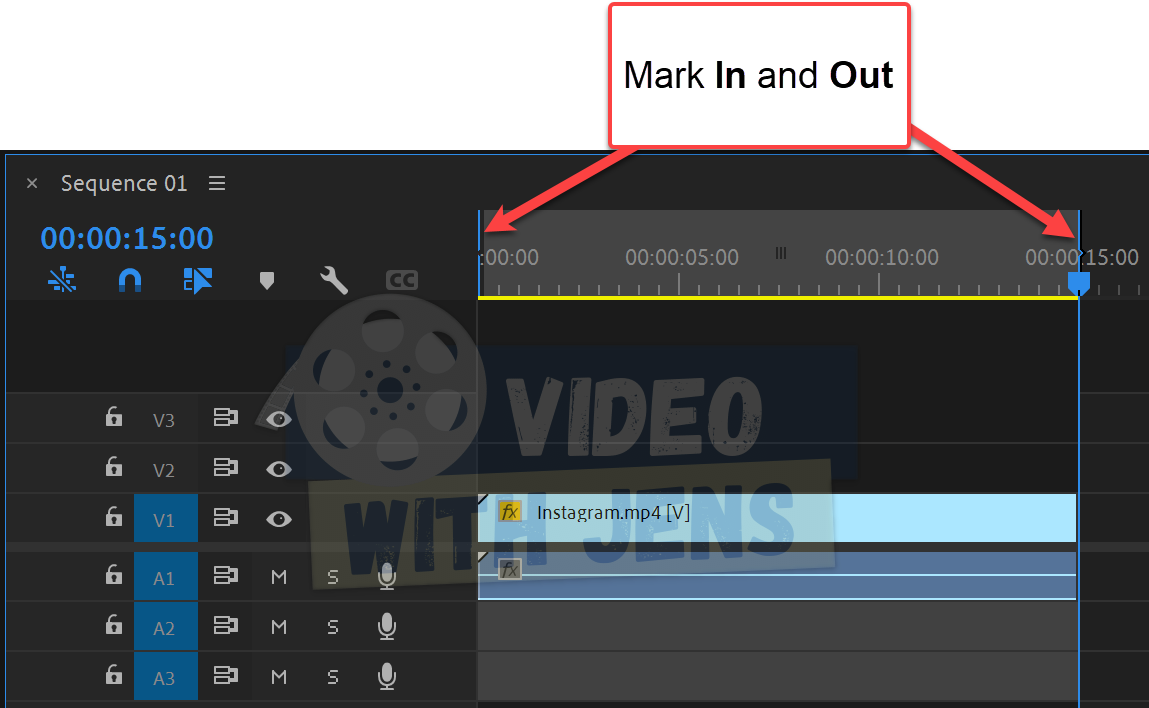
Task: Toggle lock on track V3
Action: pyautogui.click(x=113, y=417)
